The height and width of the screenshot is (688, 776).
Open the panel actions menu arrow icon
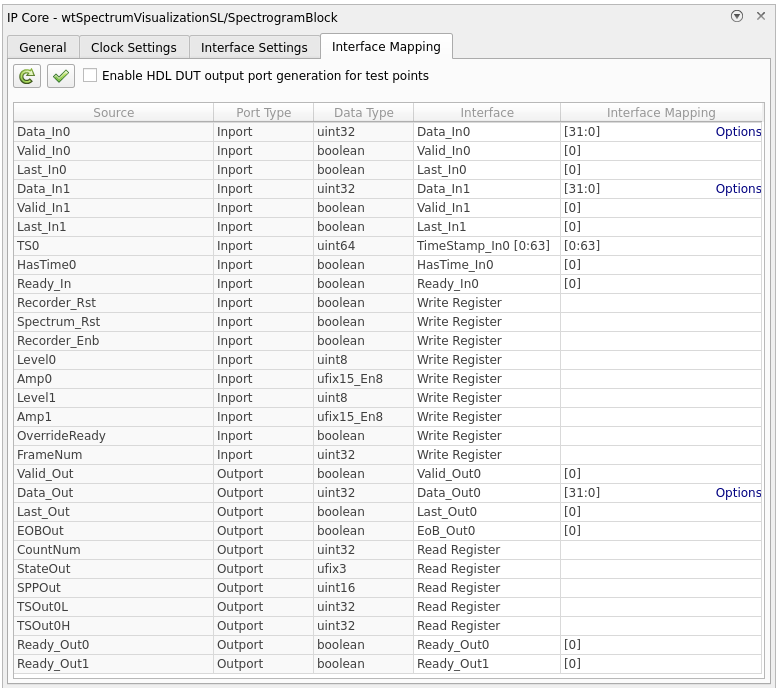point(737,16)
